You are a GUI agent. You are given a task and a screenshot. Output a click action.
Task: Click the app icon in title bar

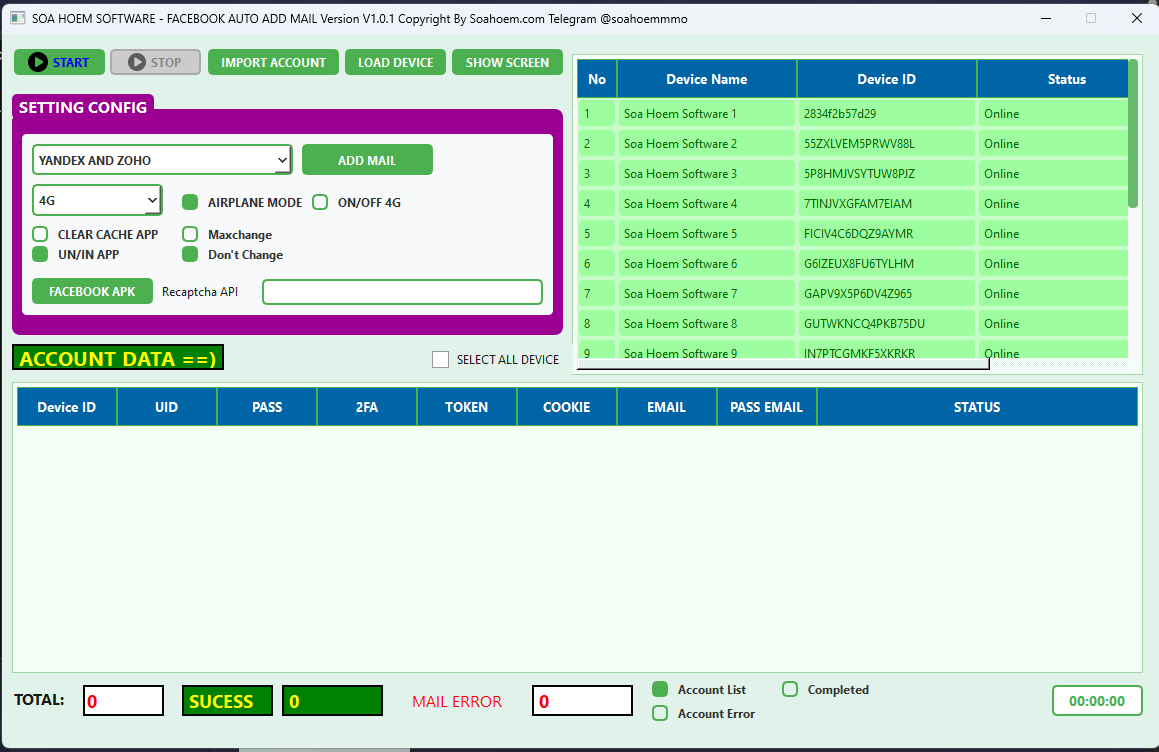[x=18, y=18]
